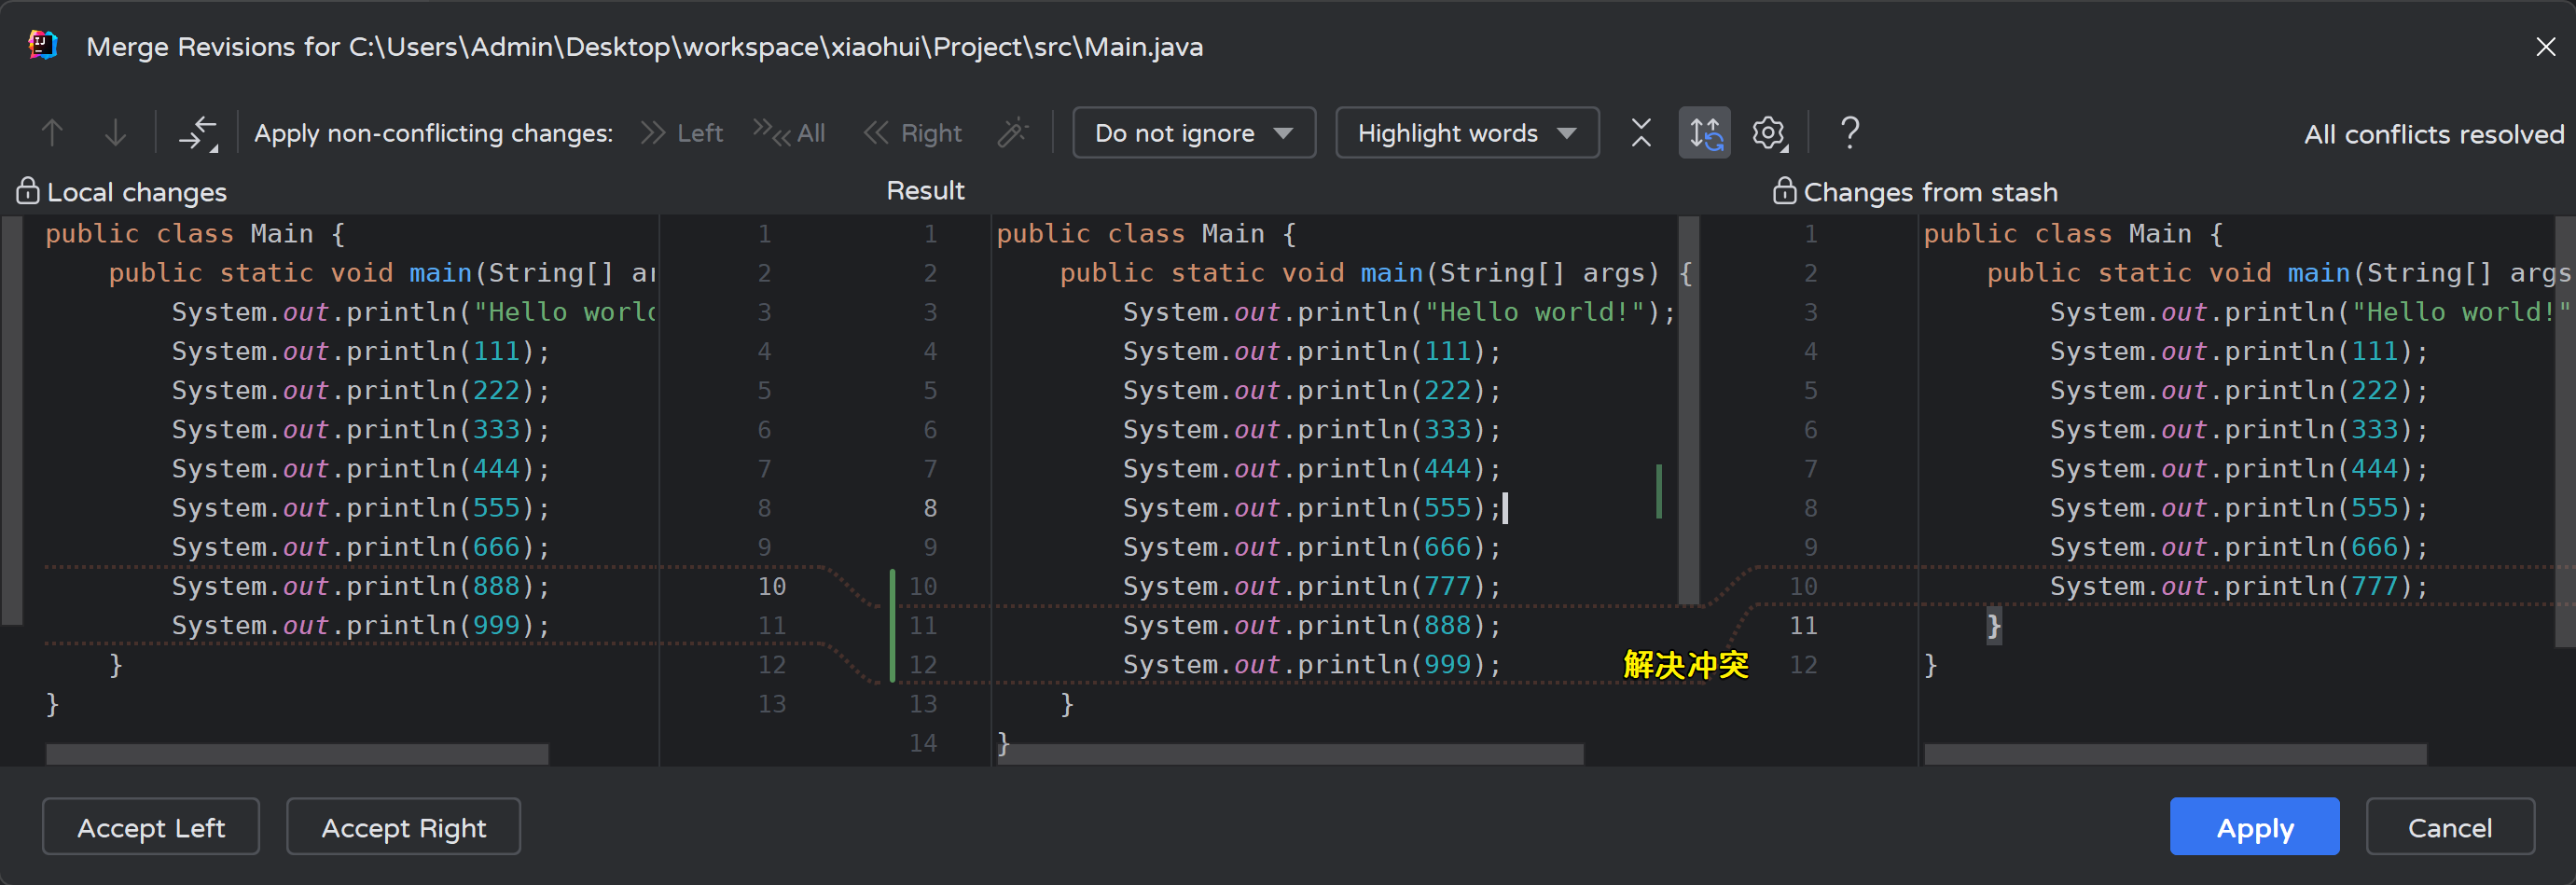Open help with the question mark icon

pyautogui.click(x=1849, y=133)
